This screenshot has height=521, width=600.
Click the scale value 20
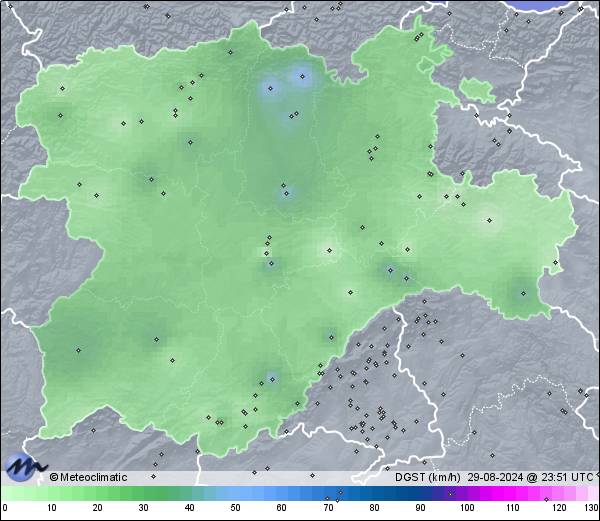(98, 508)
